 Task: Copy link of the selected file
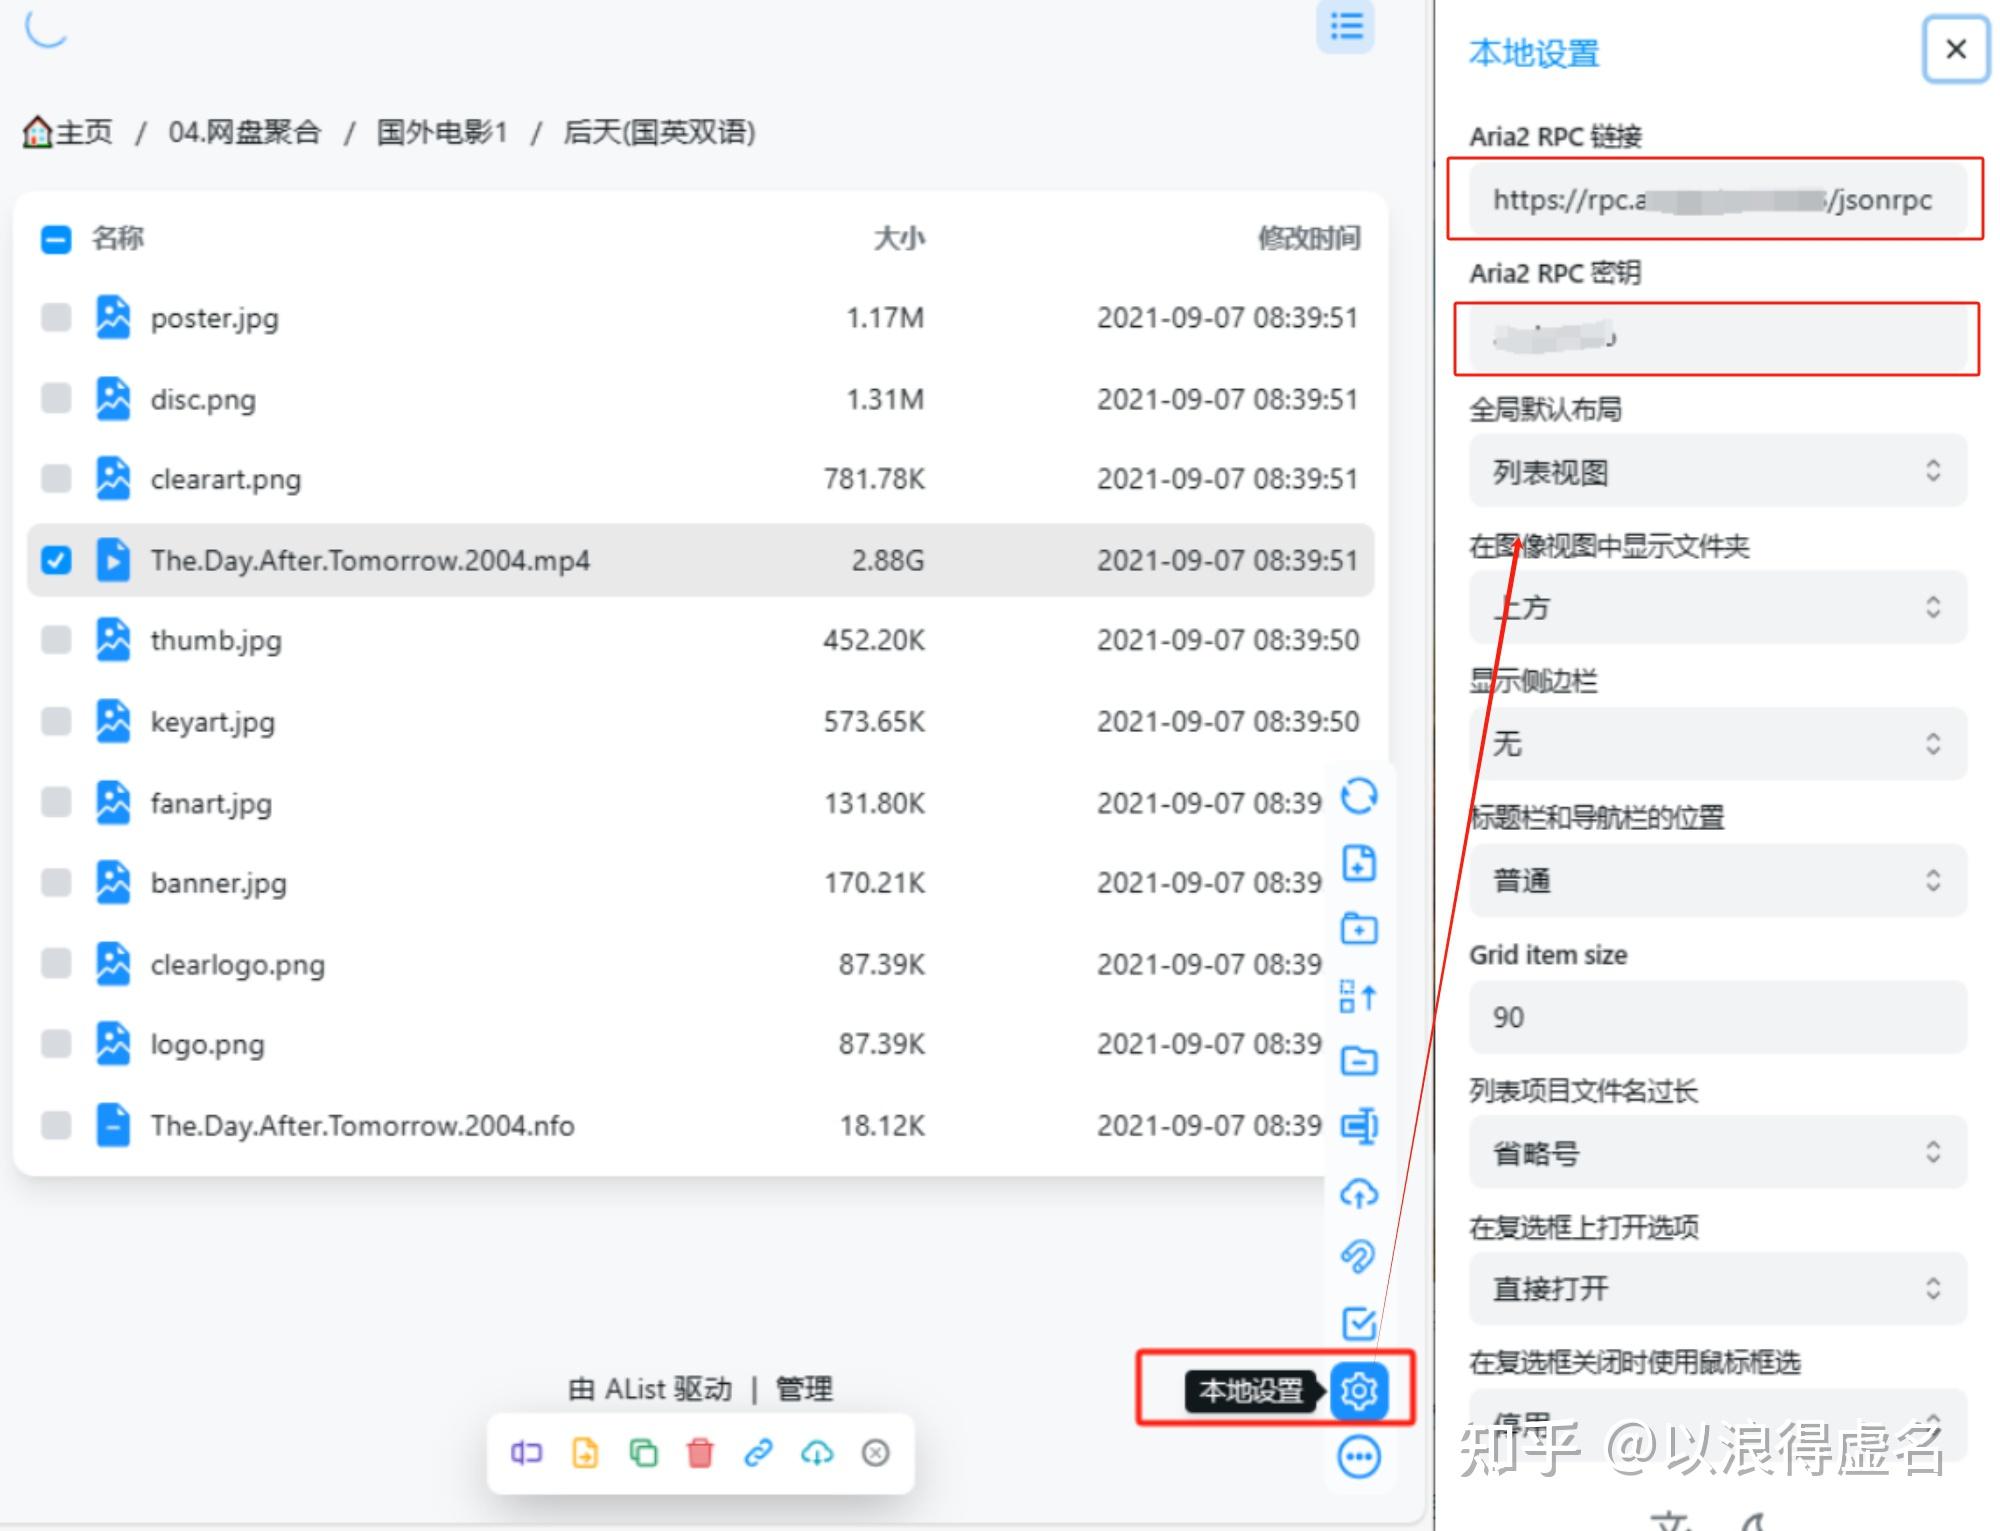point(758,1455)
